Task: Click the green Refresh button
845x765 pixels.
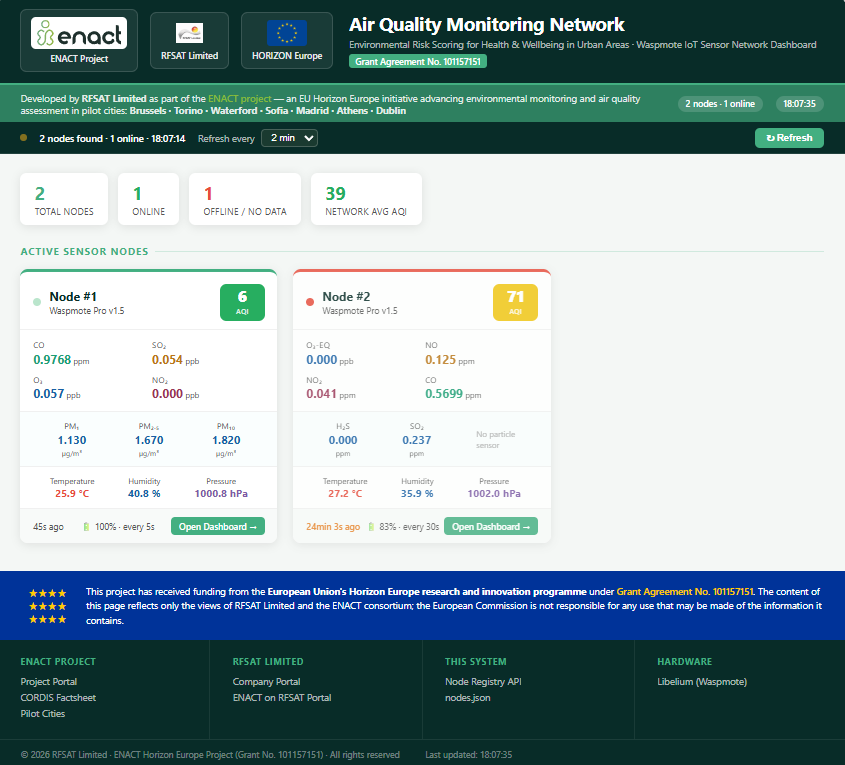Action: (789, 138)
